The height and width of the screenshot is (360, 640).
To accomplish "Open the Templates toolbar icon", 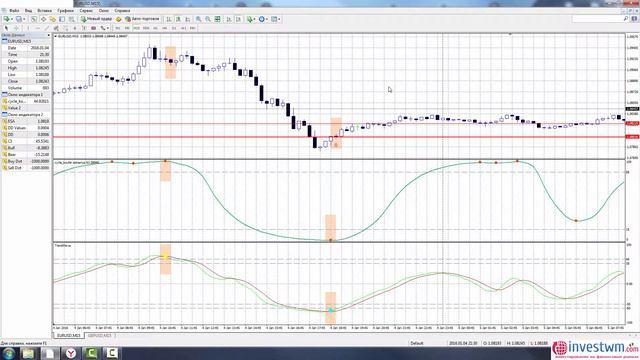I will tap(273, 19).
